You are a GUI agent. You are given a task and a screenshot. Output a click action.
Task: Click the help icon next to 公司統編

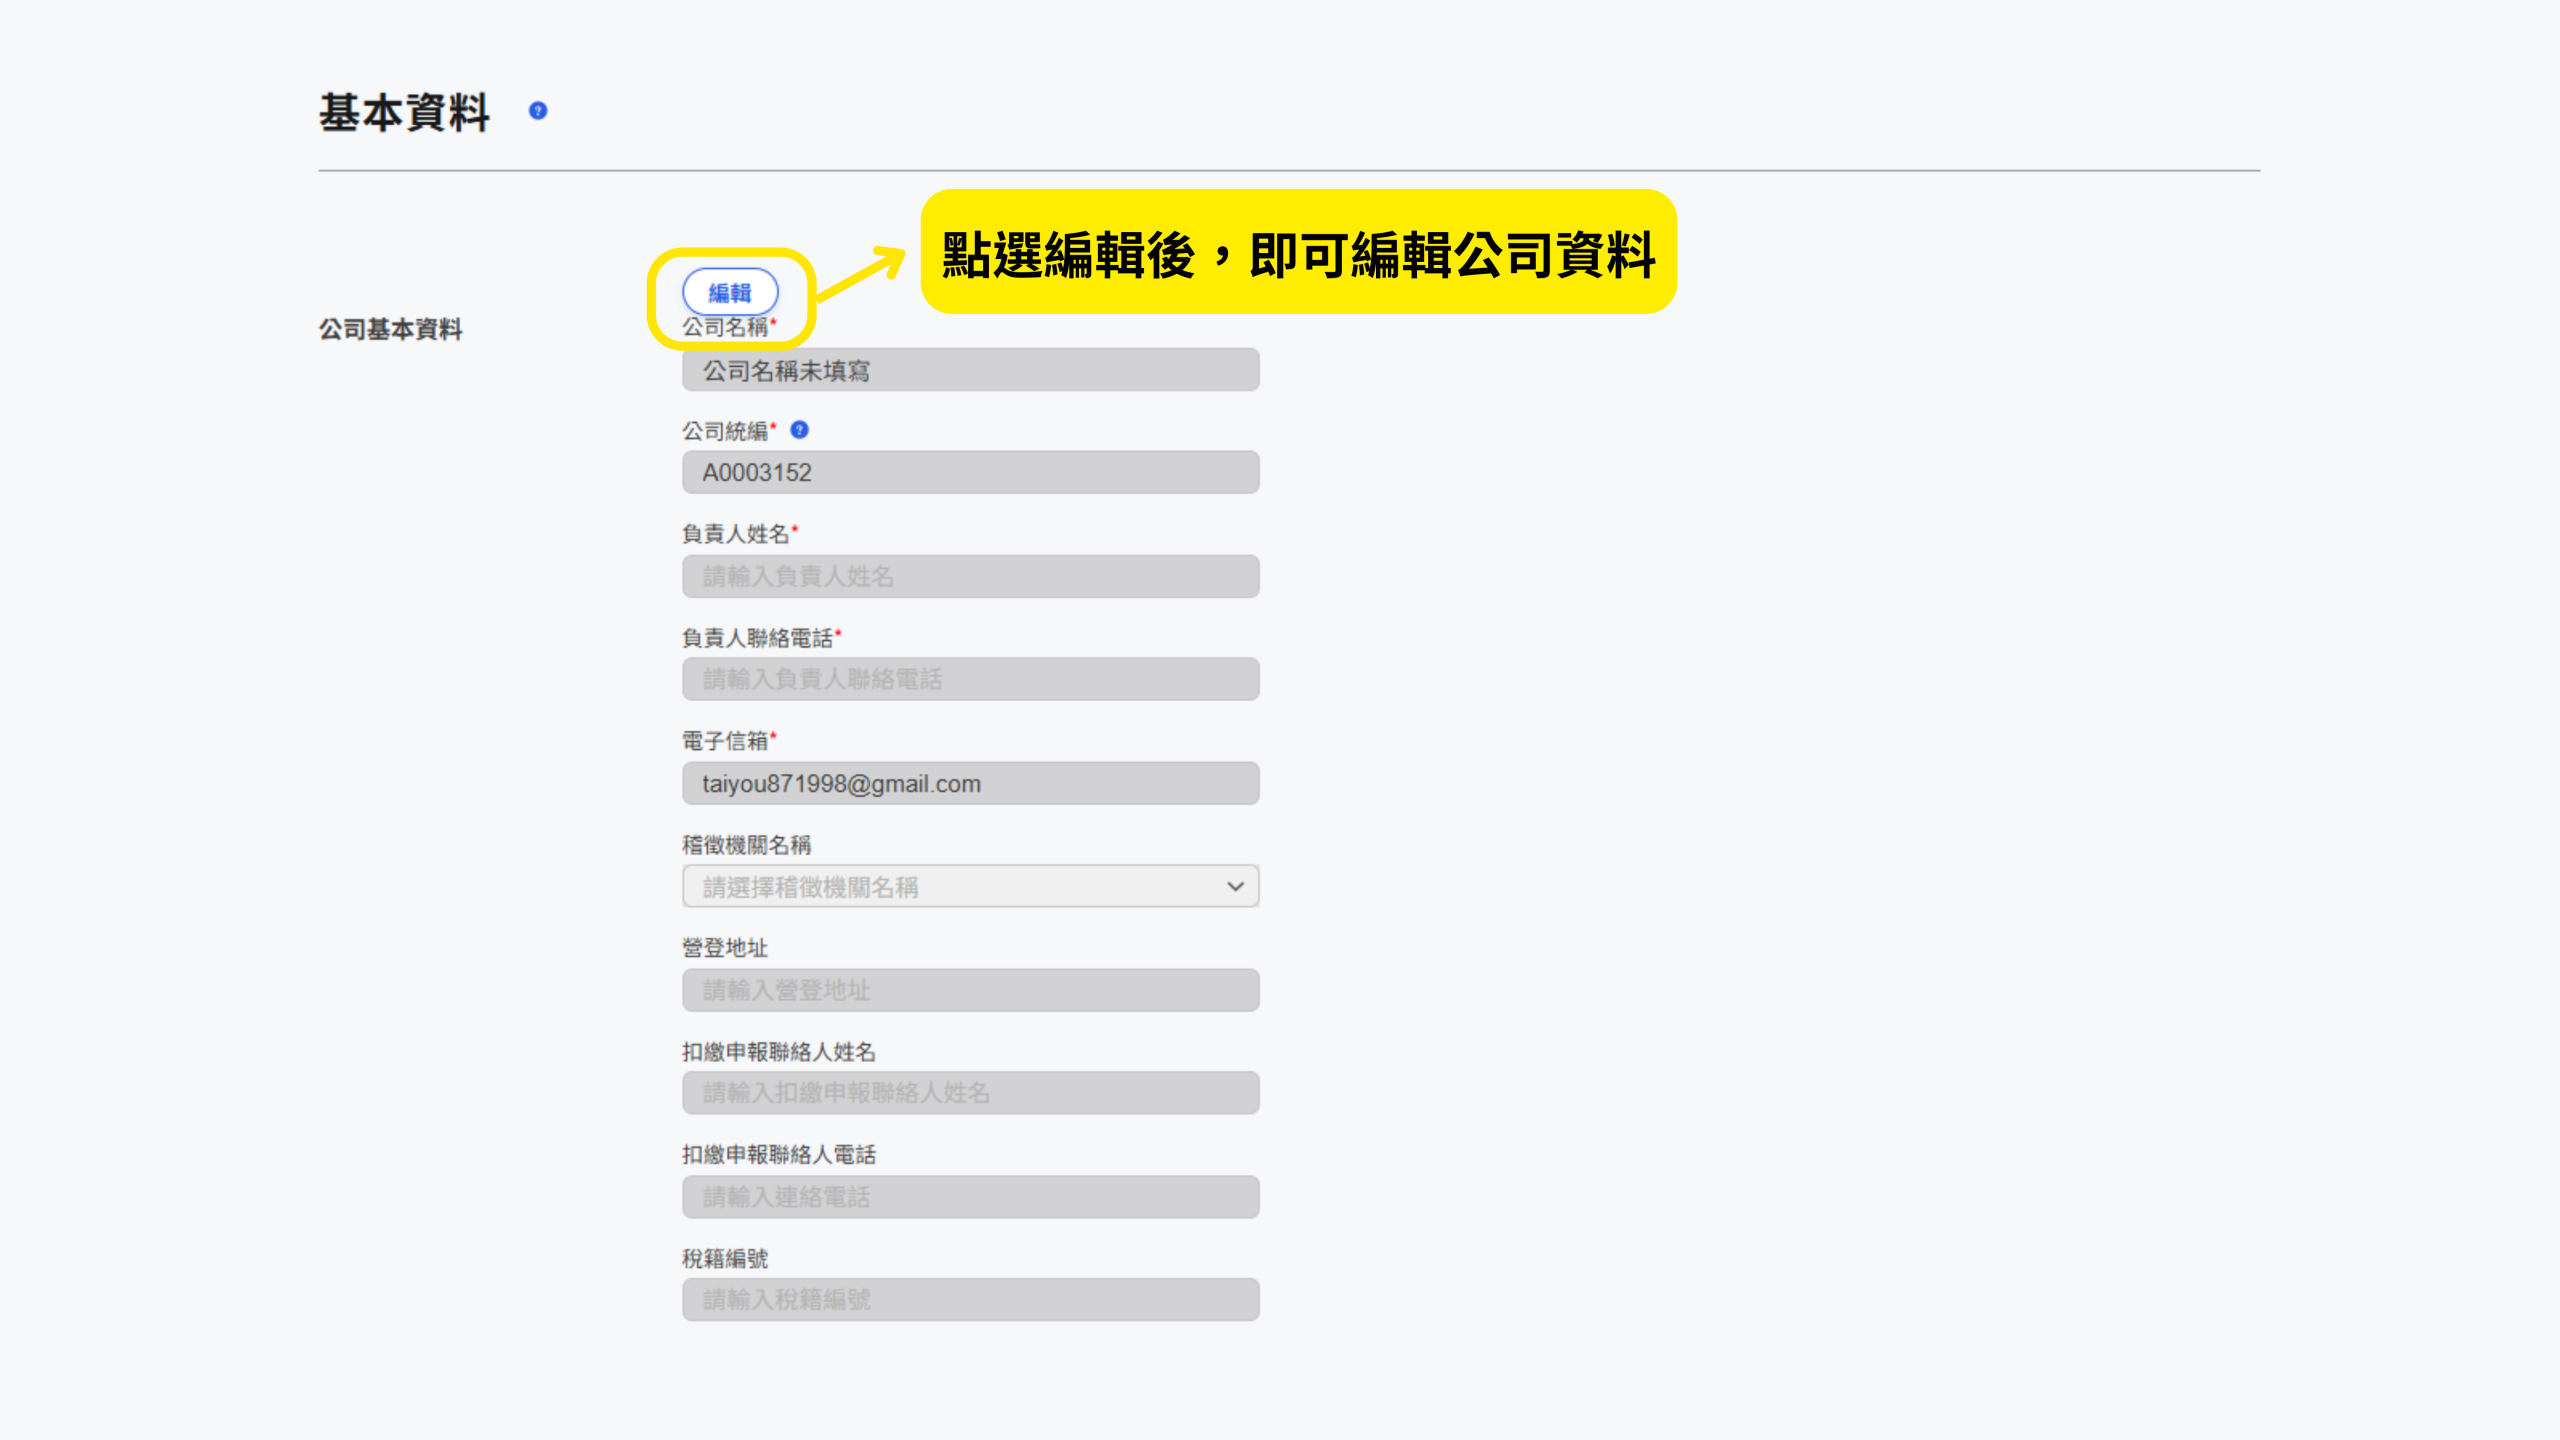pos(799,430)
